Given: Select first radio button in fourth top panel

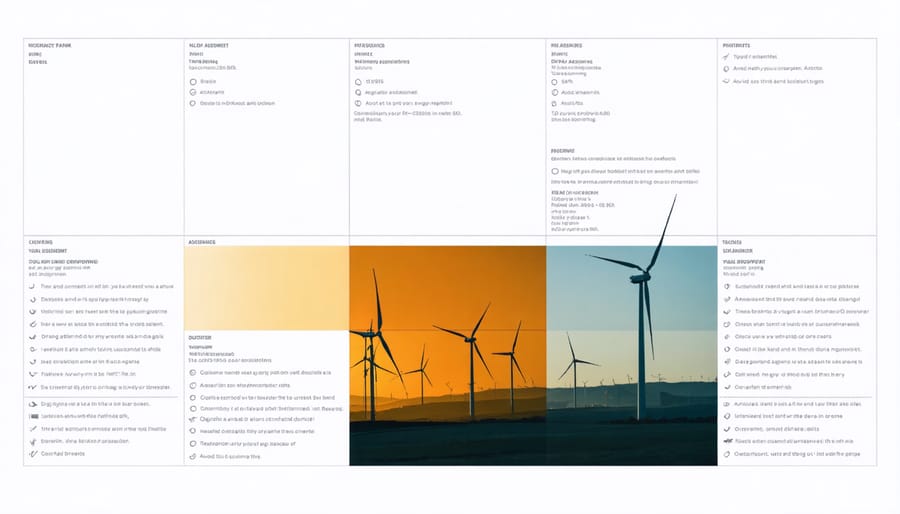Looking at the screenshot, I should click(x=554, y=81).
